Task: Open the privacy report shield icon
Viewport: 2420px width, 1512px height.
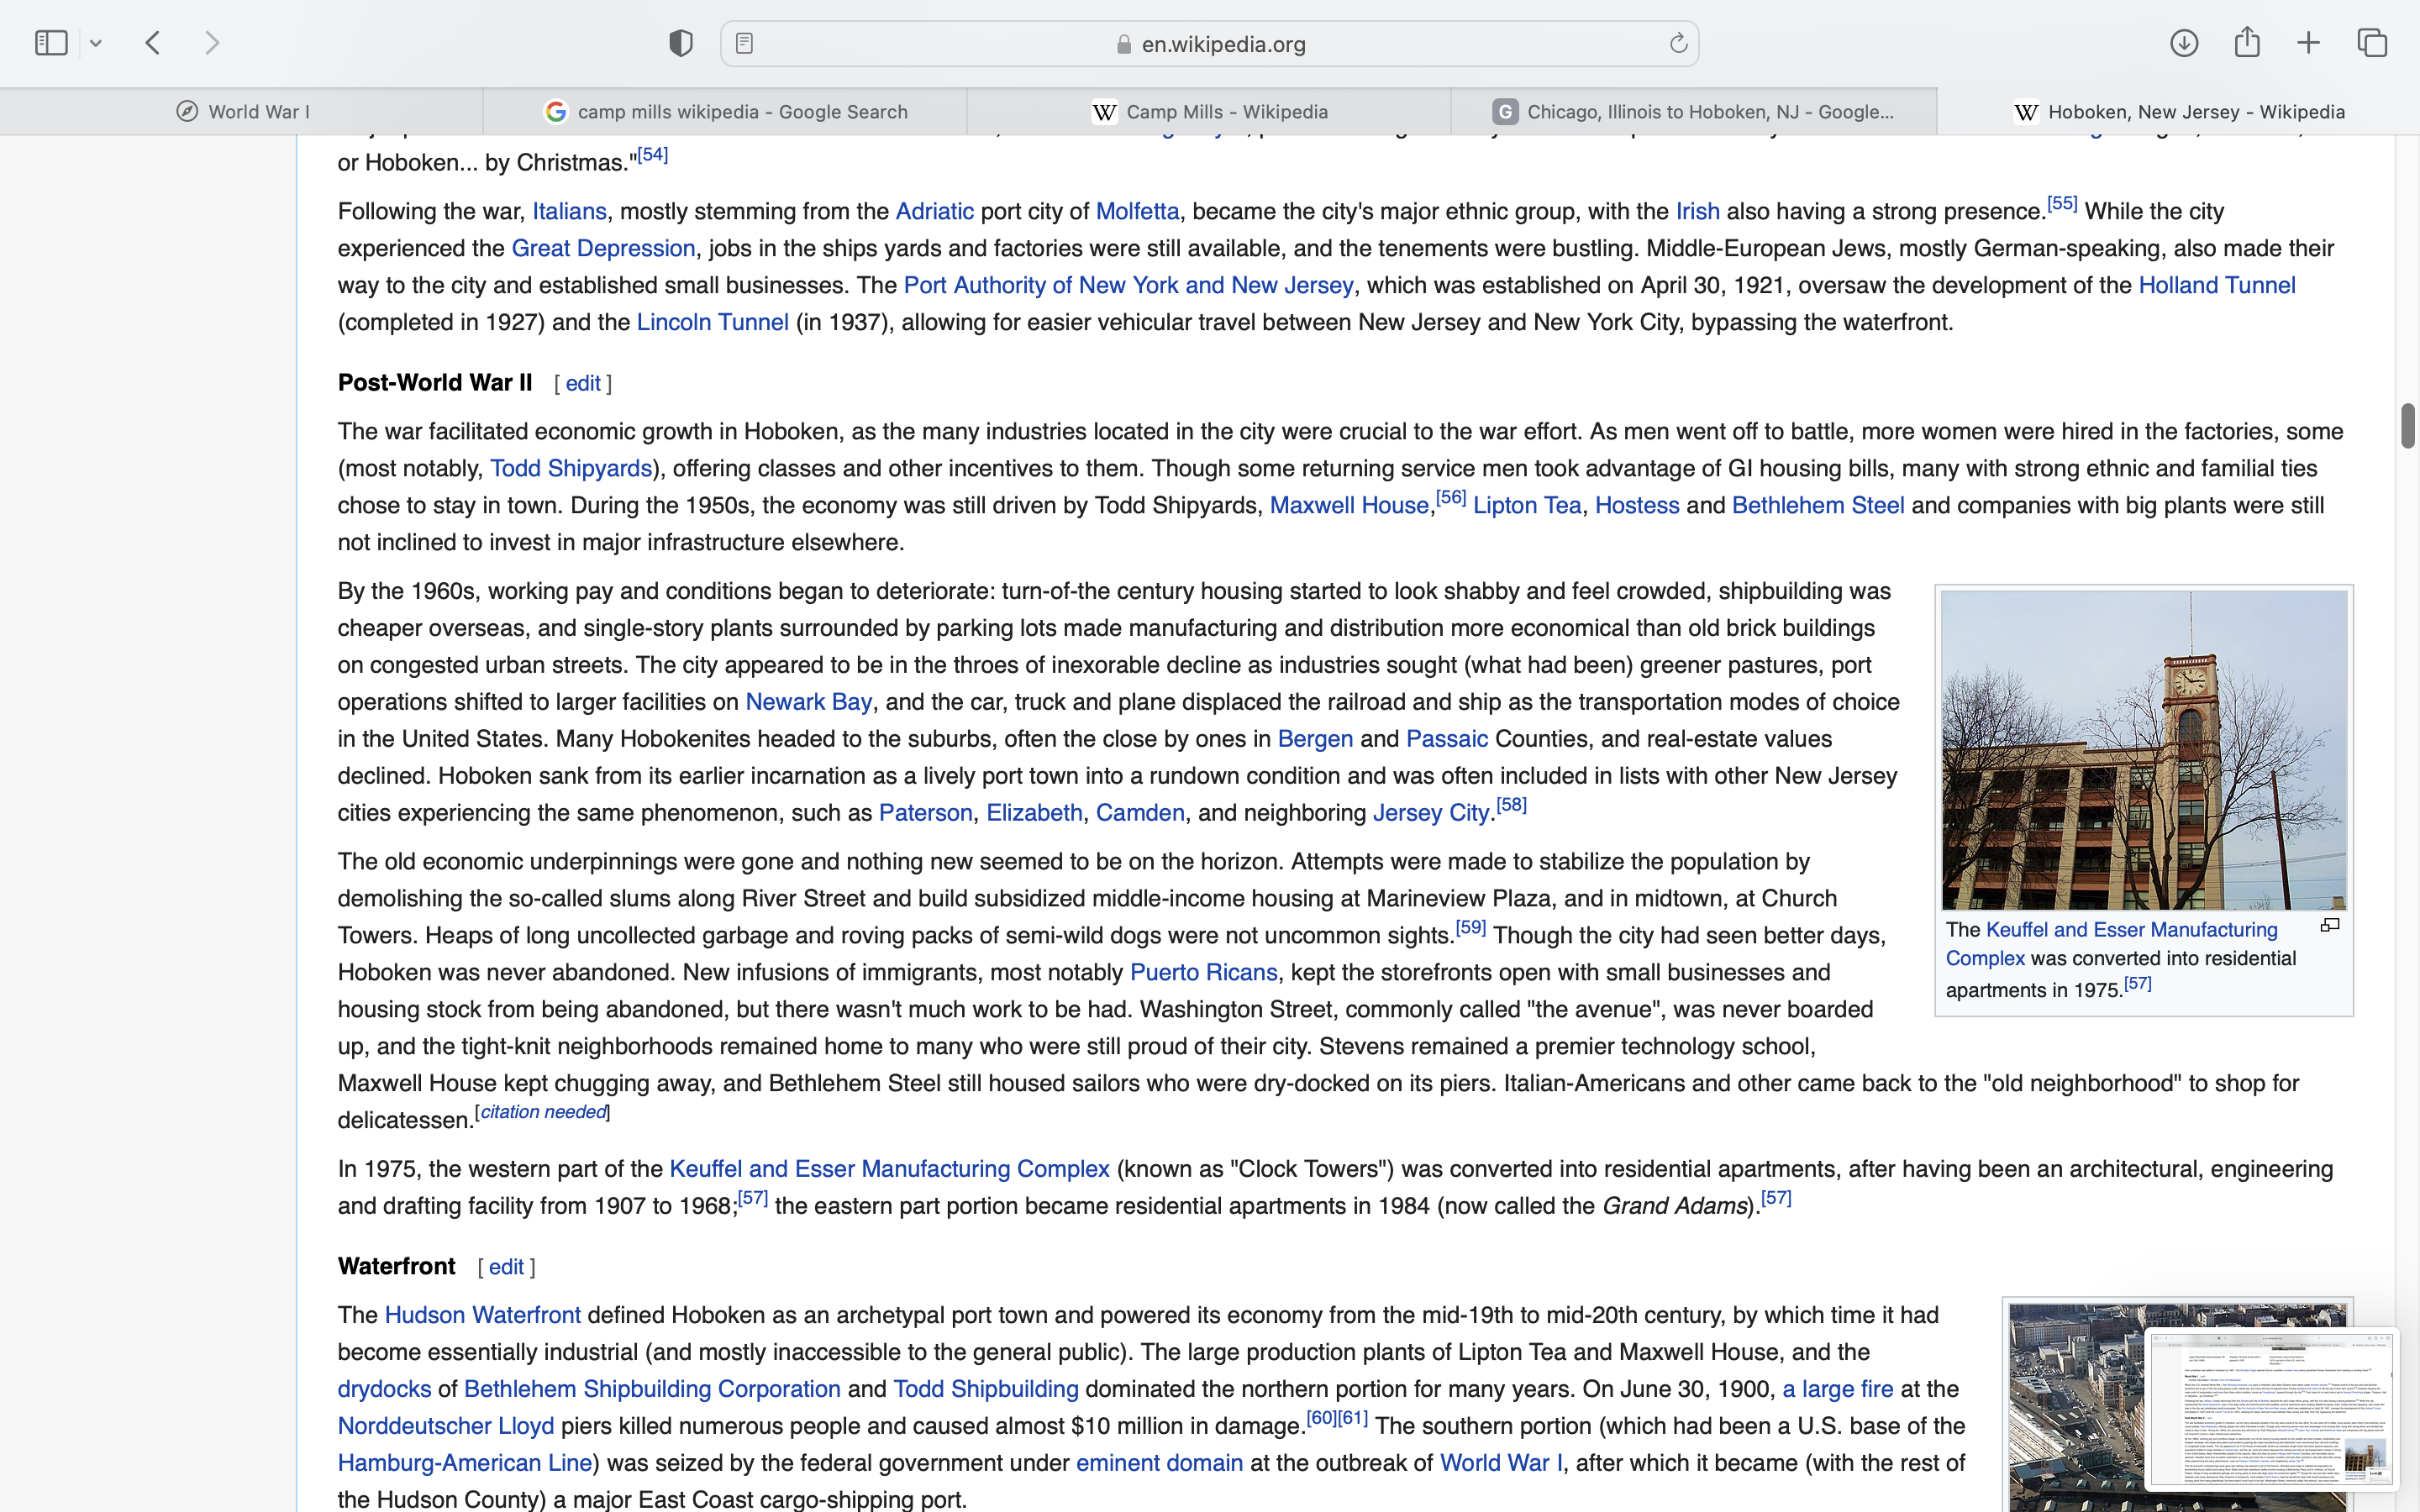Action: pyautogui.click(x=681, y=43)
